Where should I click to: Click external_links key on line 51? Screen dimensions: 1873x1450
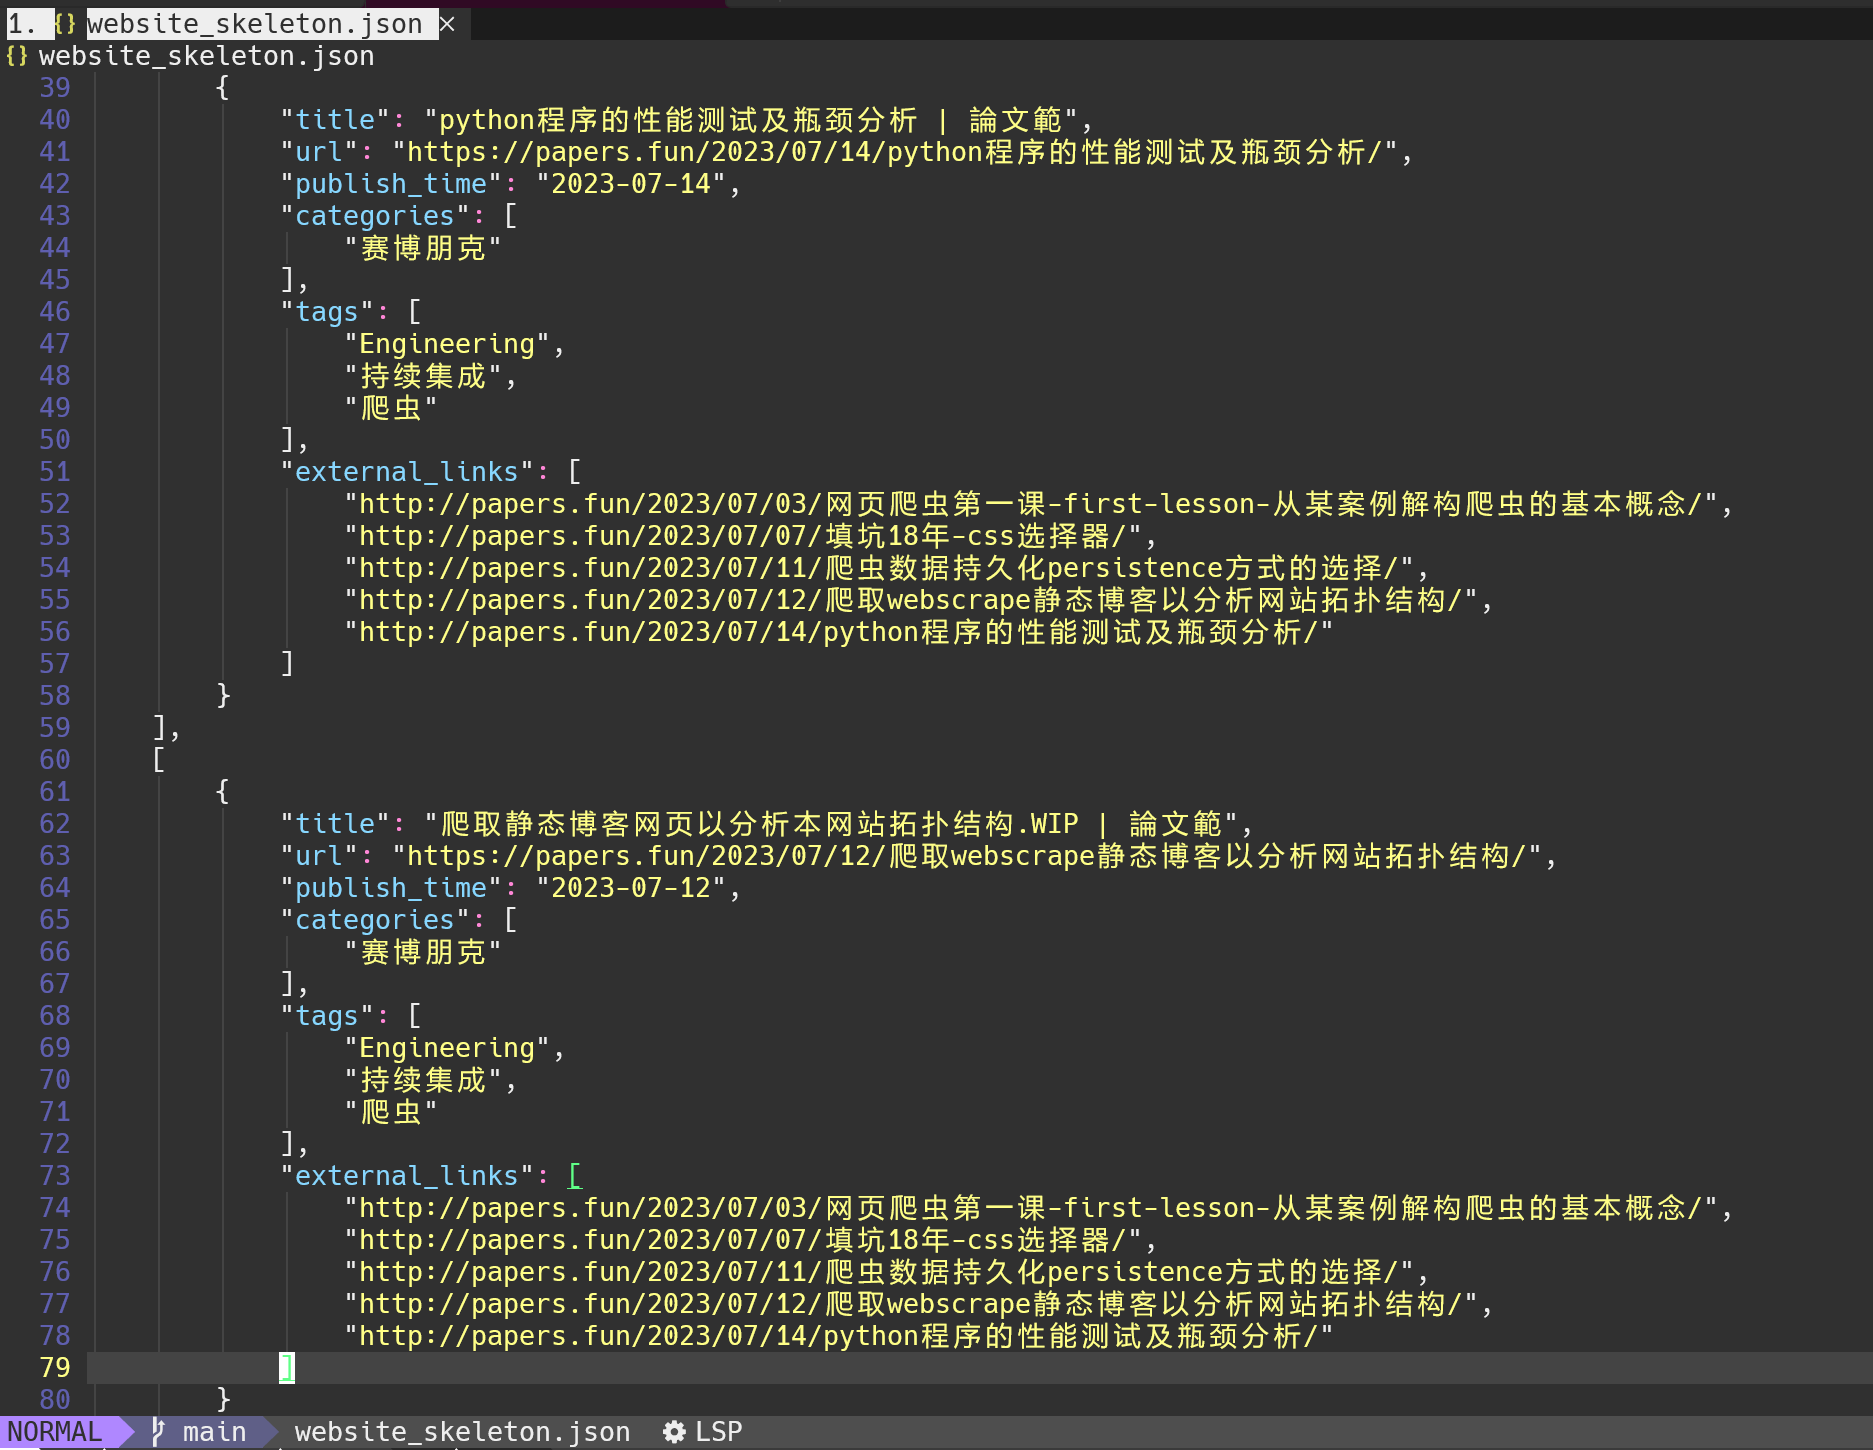(407, 472)
